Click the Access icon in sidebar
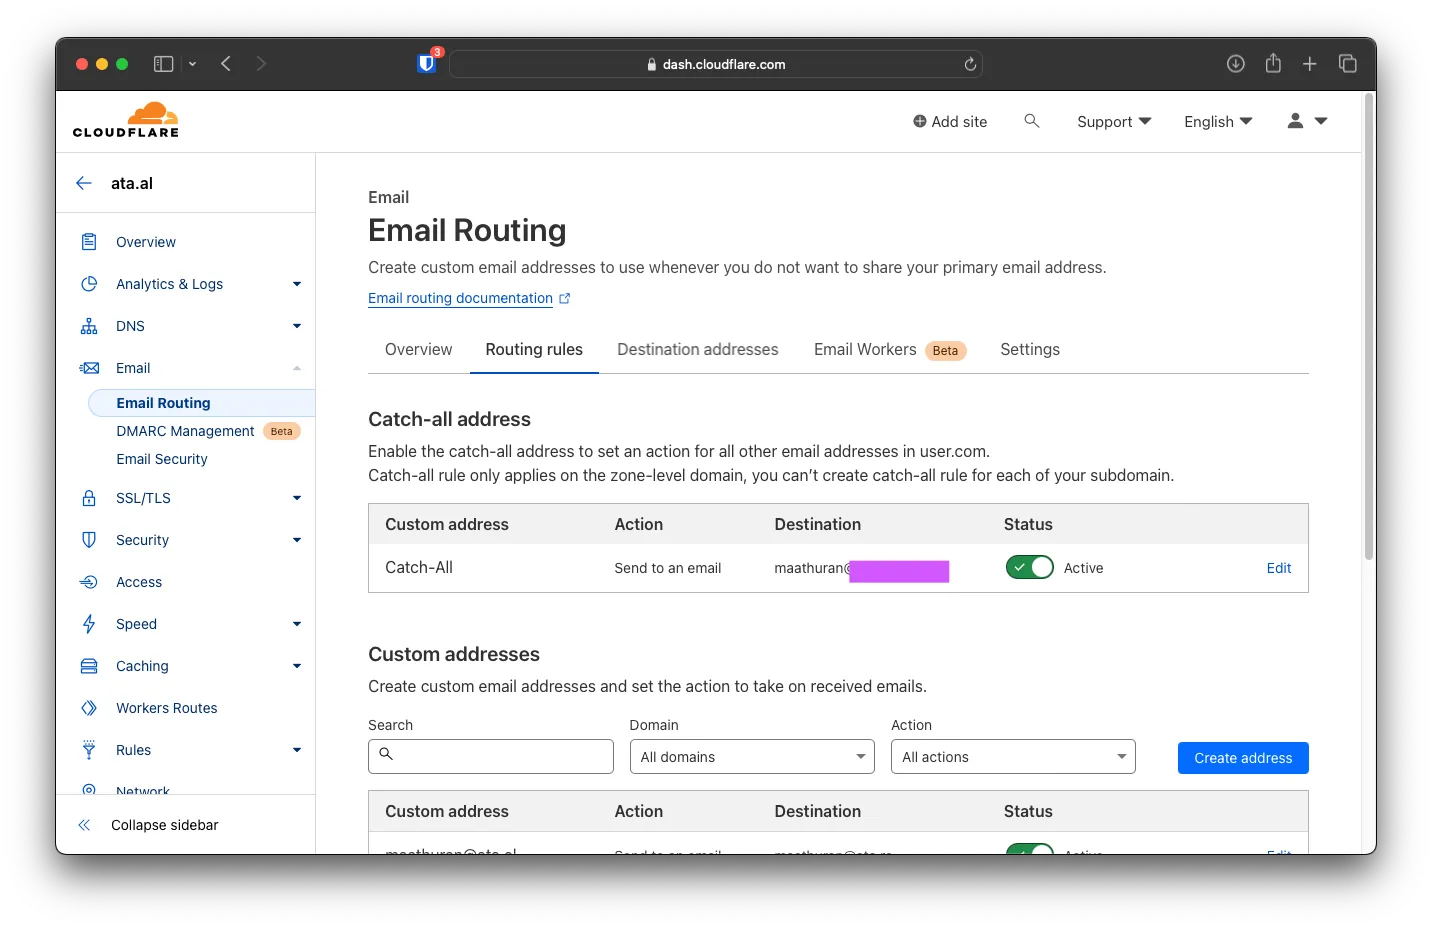 [x=89, y=582]
